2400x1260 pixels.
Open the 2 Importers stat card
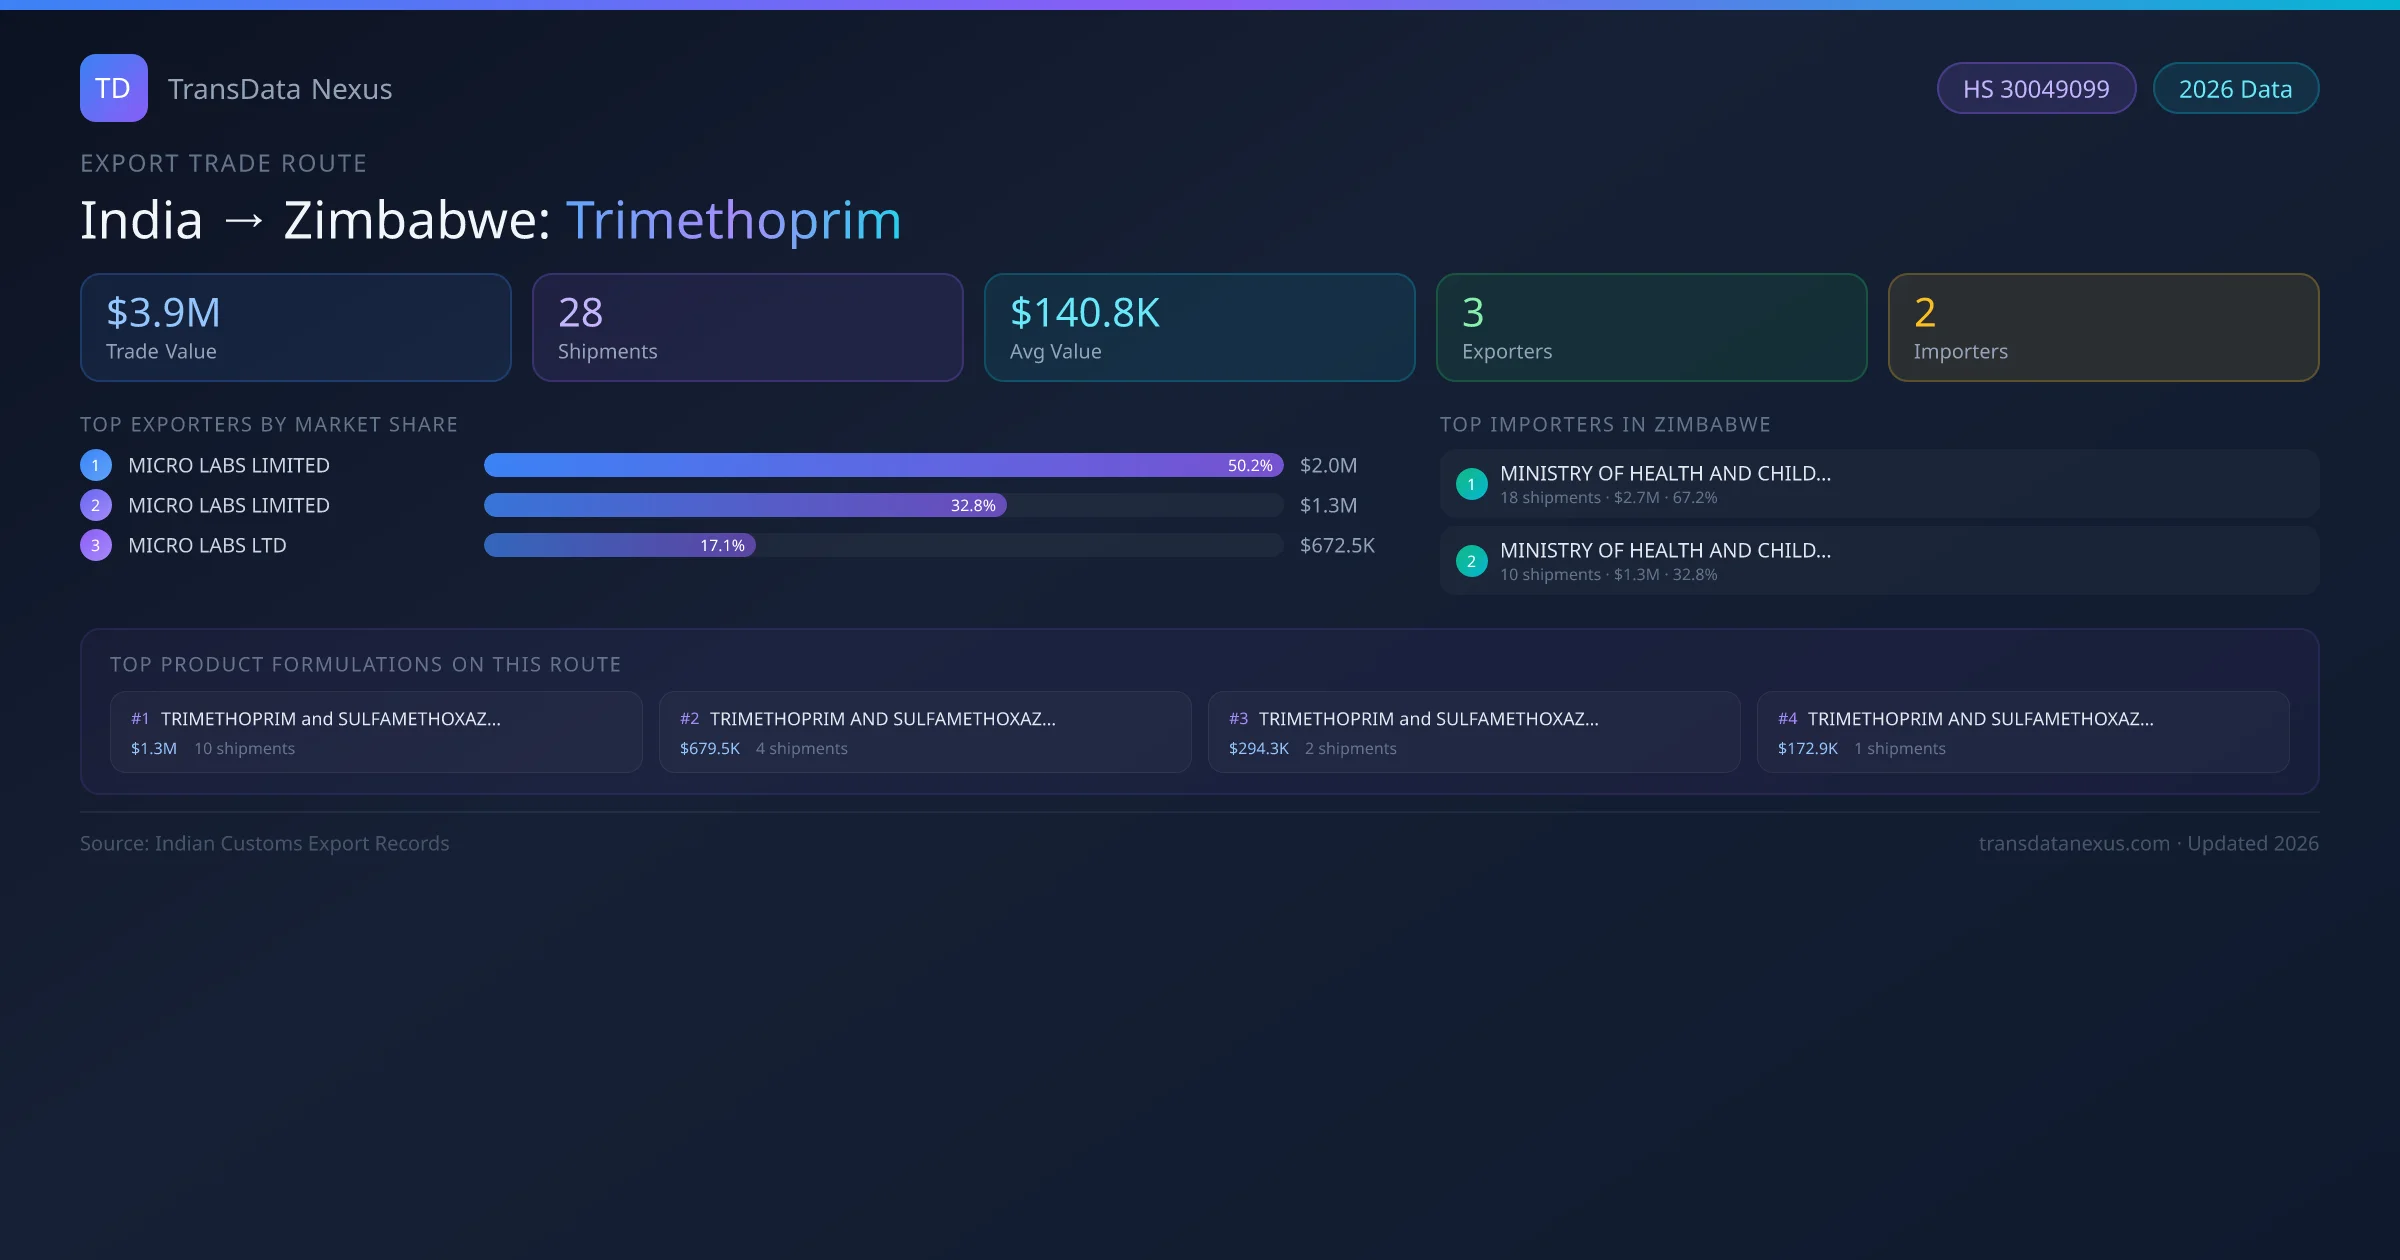[2103, 327]
